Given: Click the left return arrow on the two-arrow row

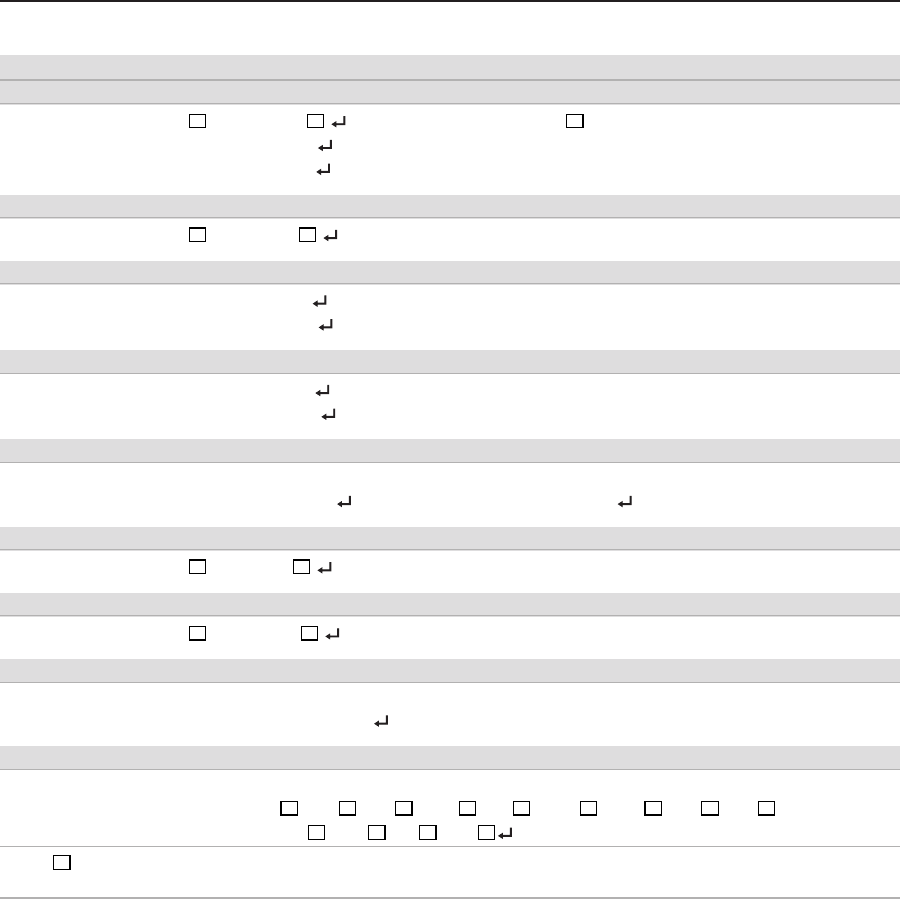Looking at the screenshot, I should pyautogui.click(x=344, y=504).
